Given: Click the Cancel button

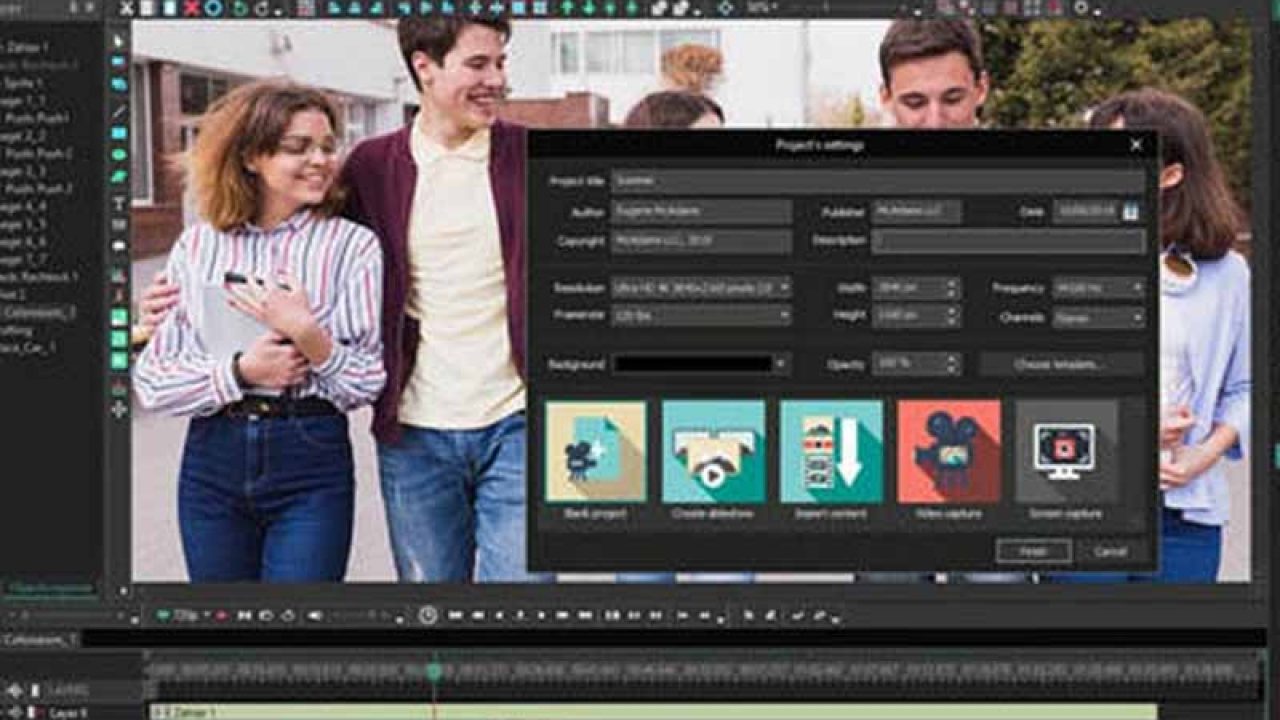Looking at the screenshot, I should pos(1110,551).
